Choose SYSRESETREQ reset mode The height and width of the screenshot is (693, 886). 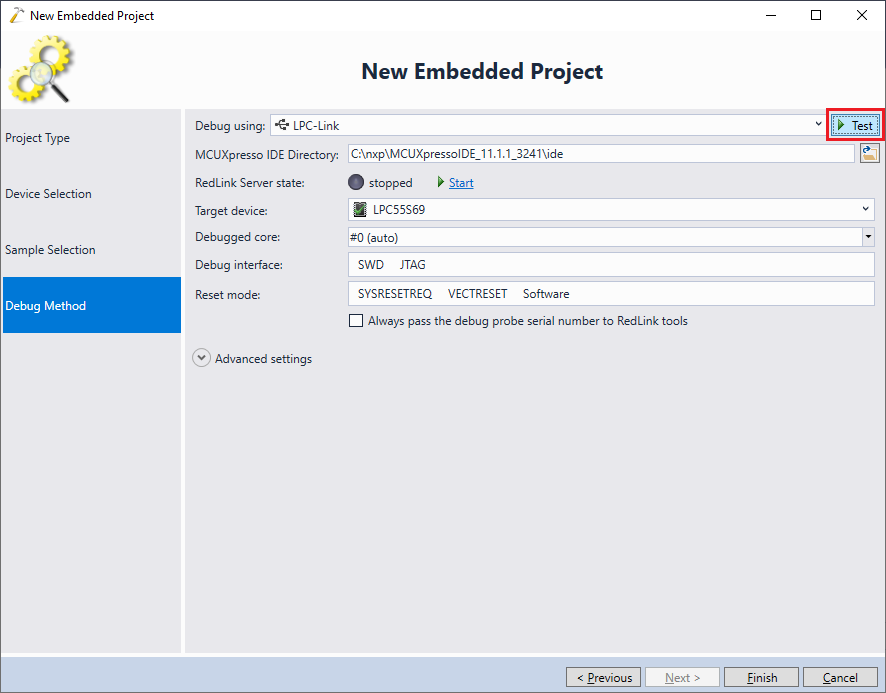(395, 294)
